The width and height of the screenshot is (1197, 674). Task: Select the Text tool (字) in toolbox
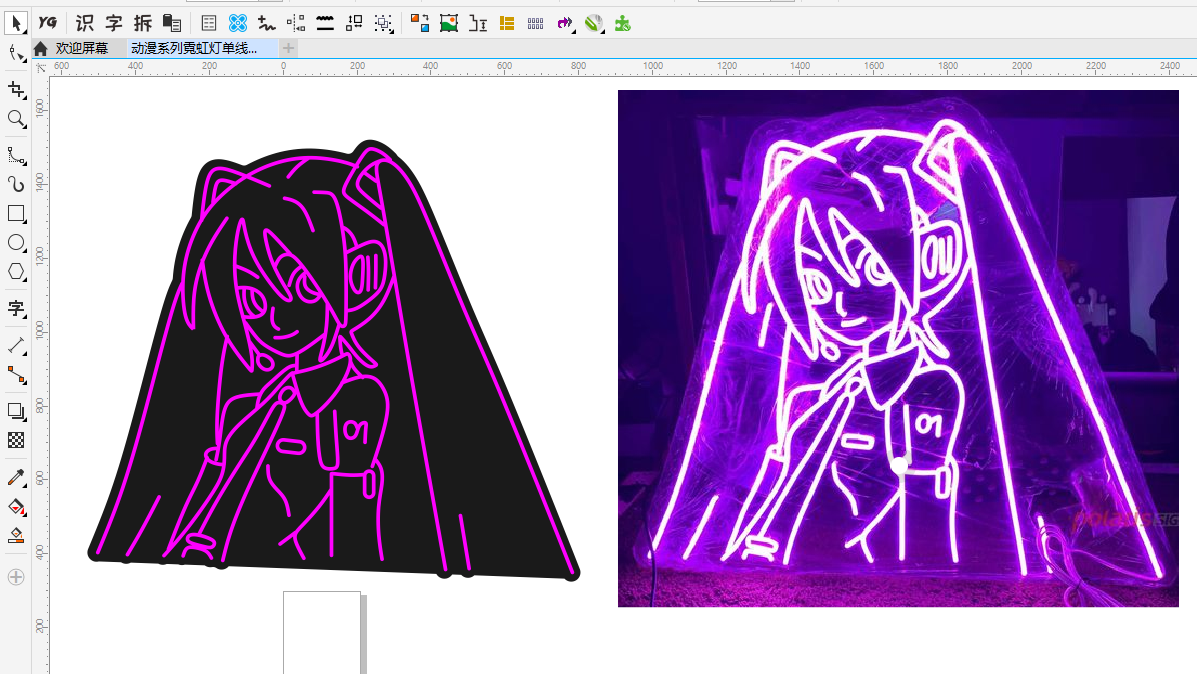point(16,308)
